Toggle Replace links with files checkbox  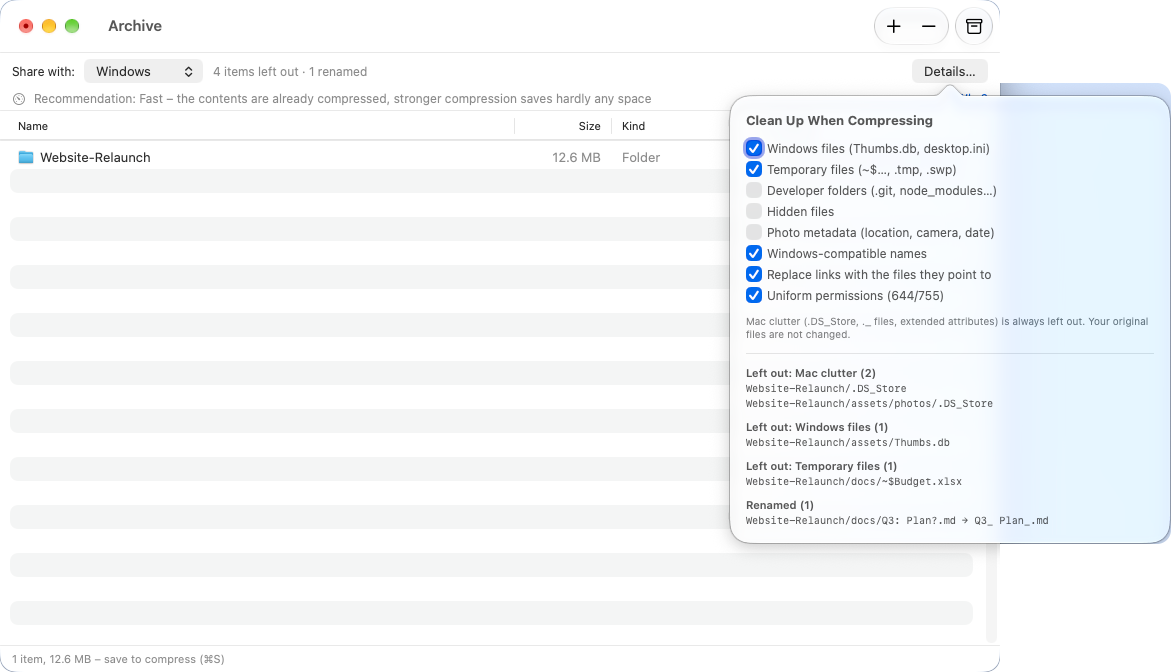pos(754,274)
